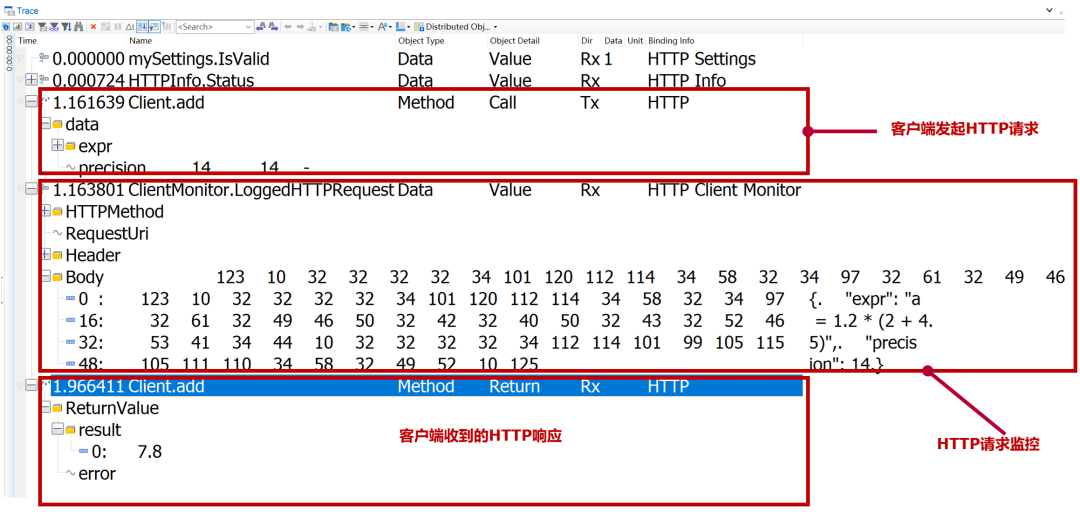Go back with the left arrow icon
The image size is (1080, 512).
tap(288, 27)
